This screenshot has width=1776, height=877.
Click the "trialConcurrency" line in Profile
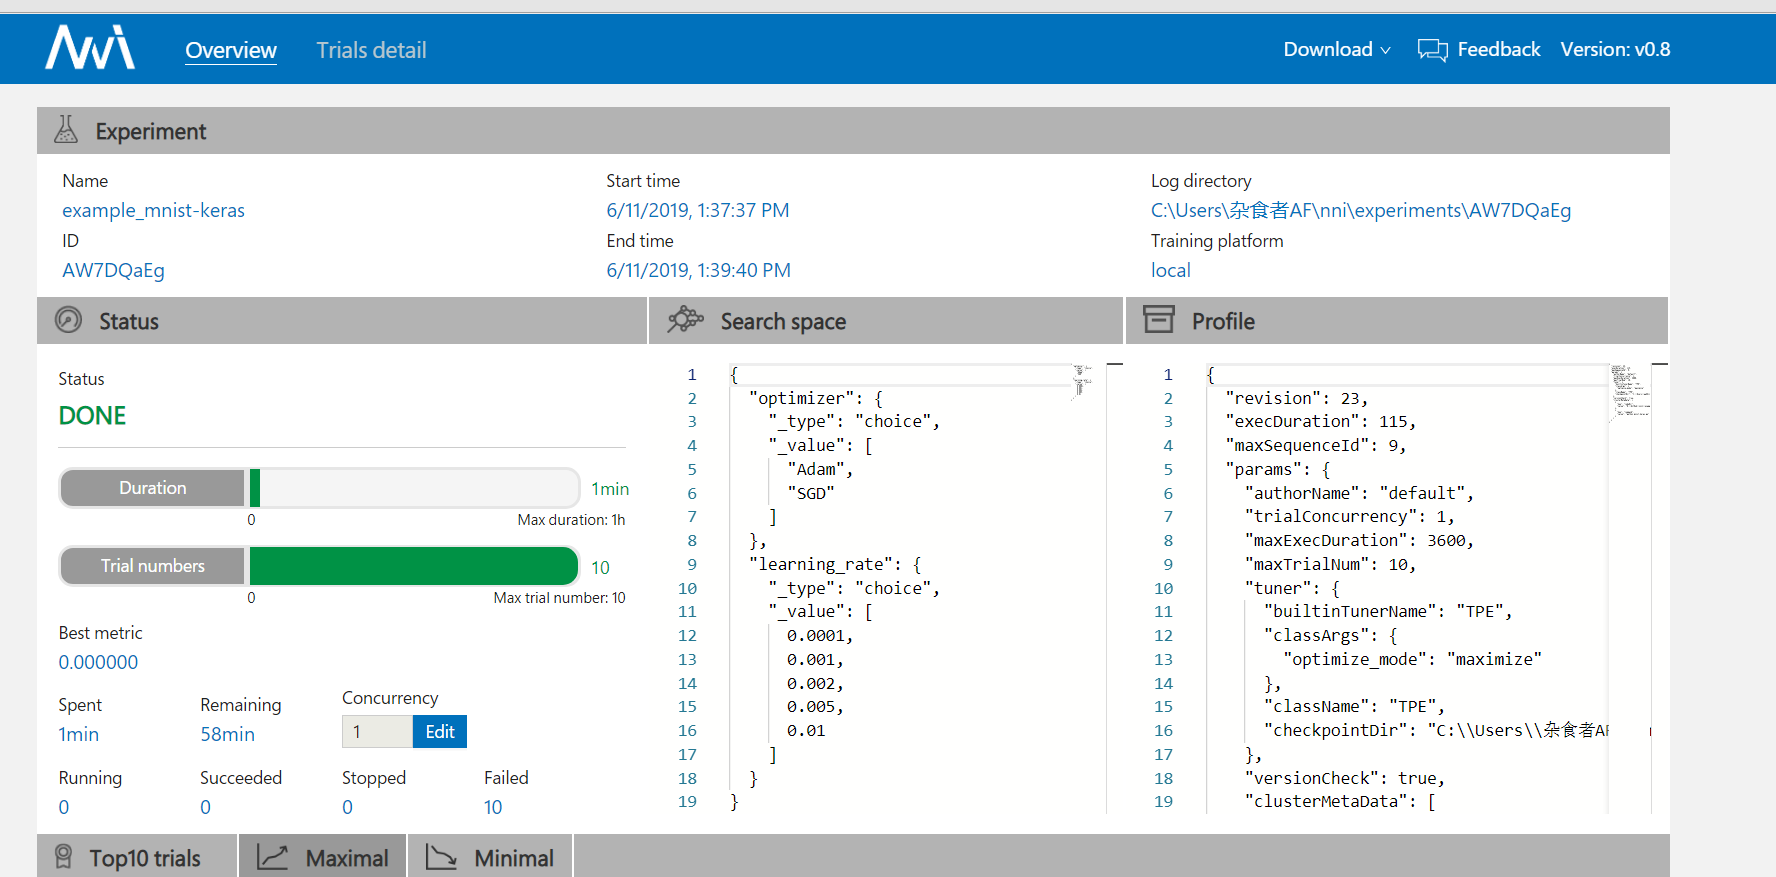(x=1349, y=516)
